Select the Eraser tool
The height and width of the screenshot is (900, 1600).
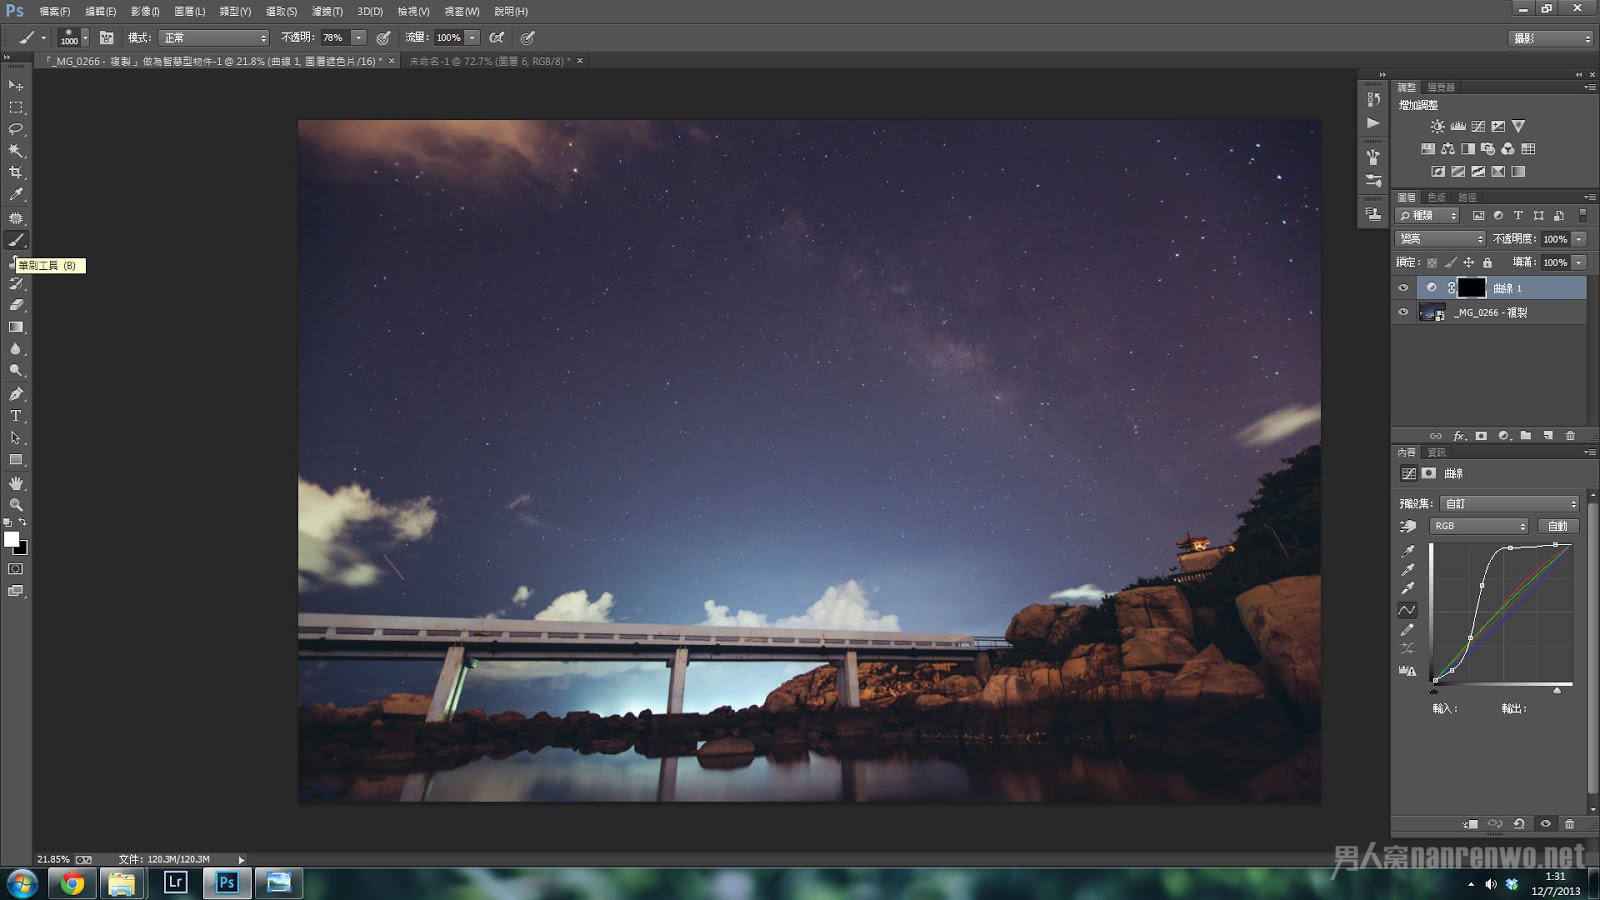(x=16, y=305)
